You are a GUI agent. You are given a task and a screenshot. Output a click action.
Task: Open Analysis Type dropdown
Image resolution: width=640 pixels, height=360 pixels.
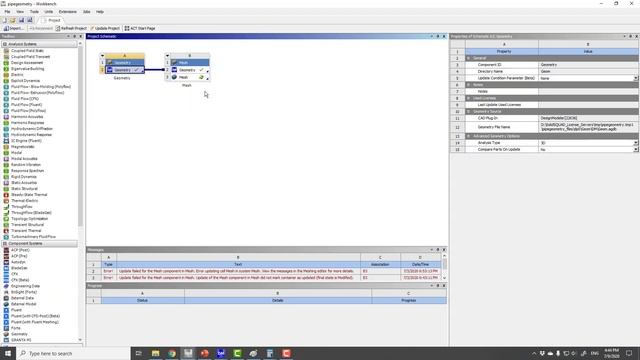[636, 143]
